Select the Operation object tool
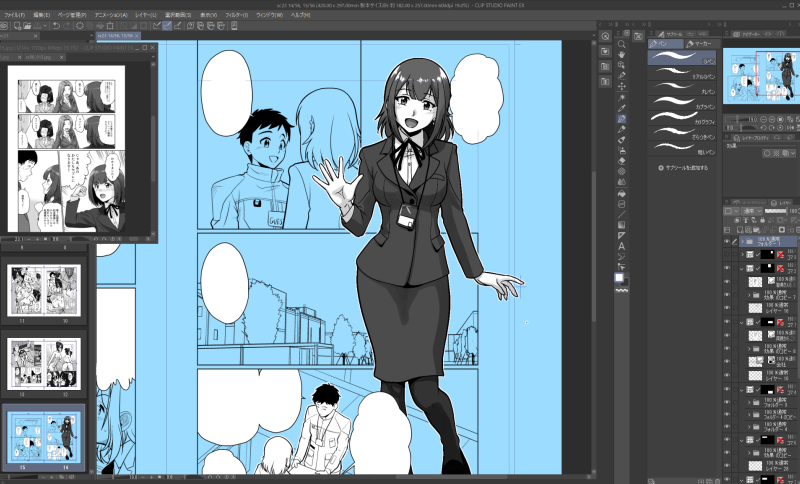Image resolution: width=800 pixels, height=484 pixels. click(x=621, y=65)
